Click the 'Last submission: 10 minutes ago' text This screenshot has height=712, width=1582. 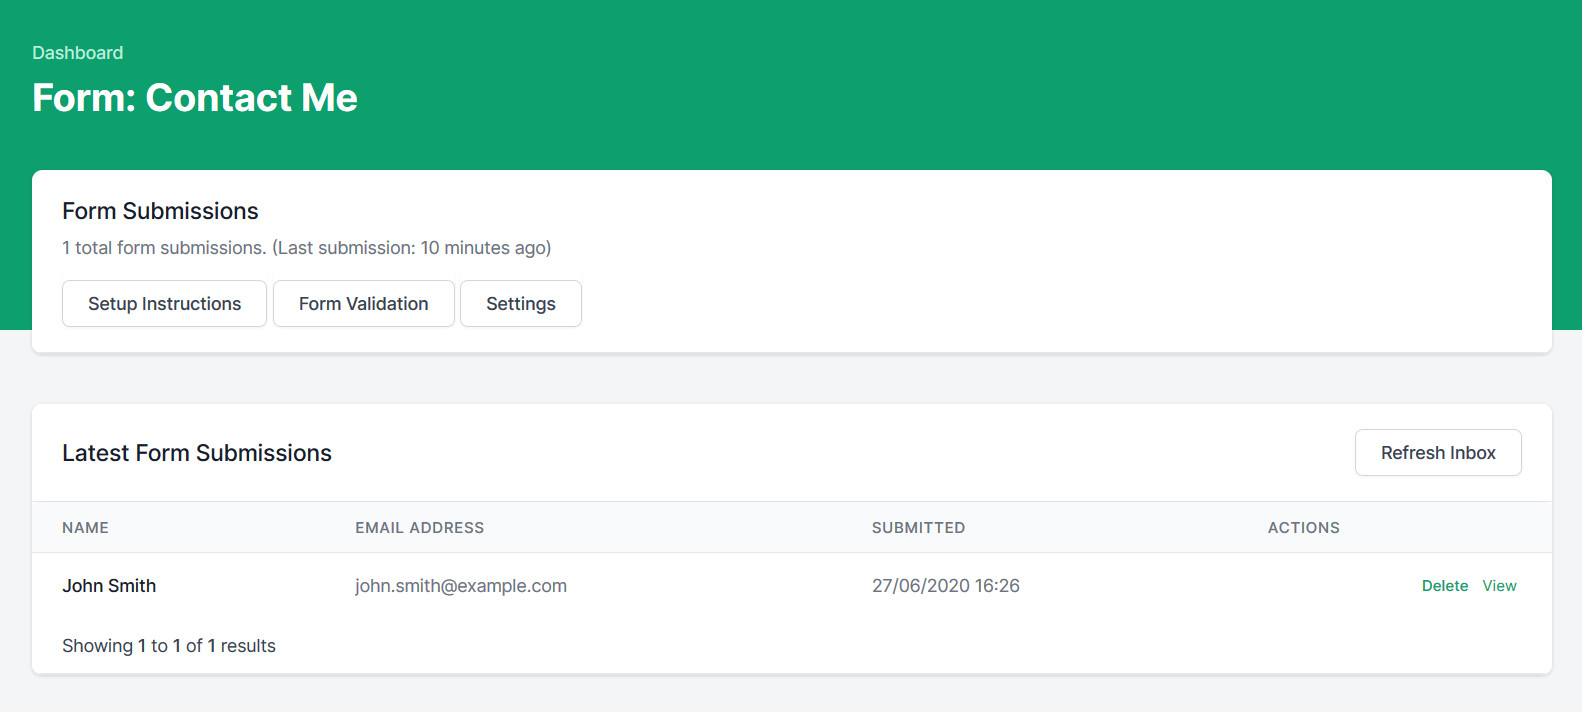pos(412,248)
